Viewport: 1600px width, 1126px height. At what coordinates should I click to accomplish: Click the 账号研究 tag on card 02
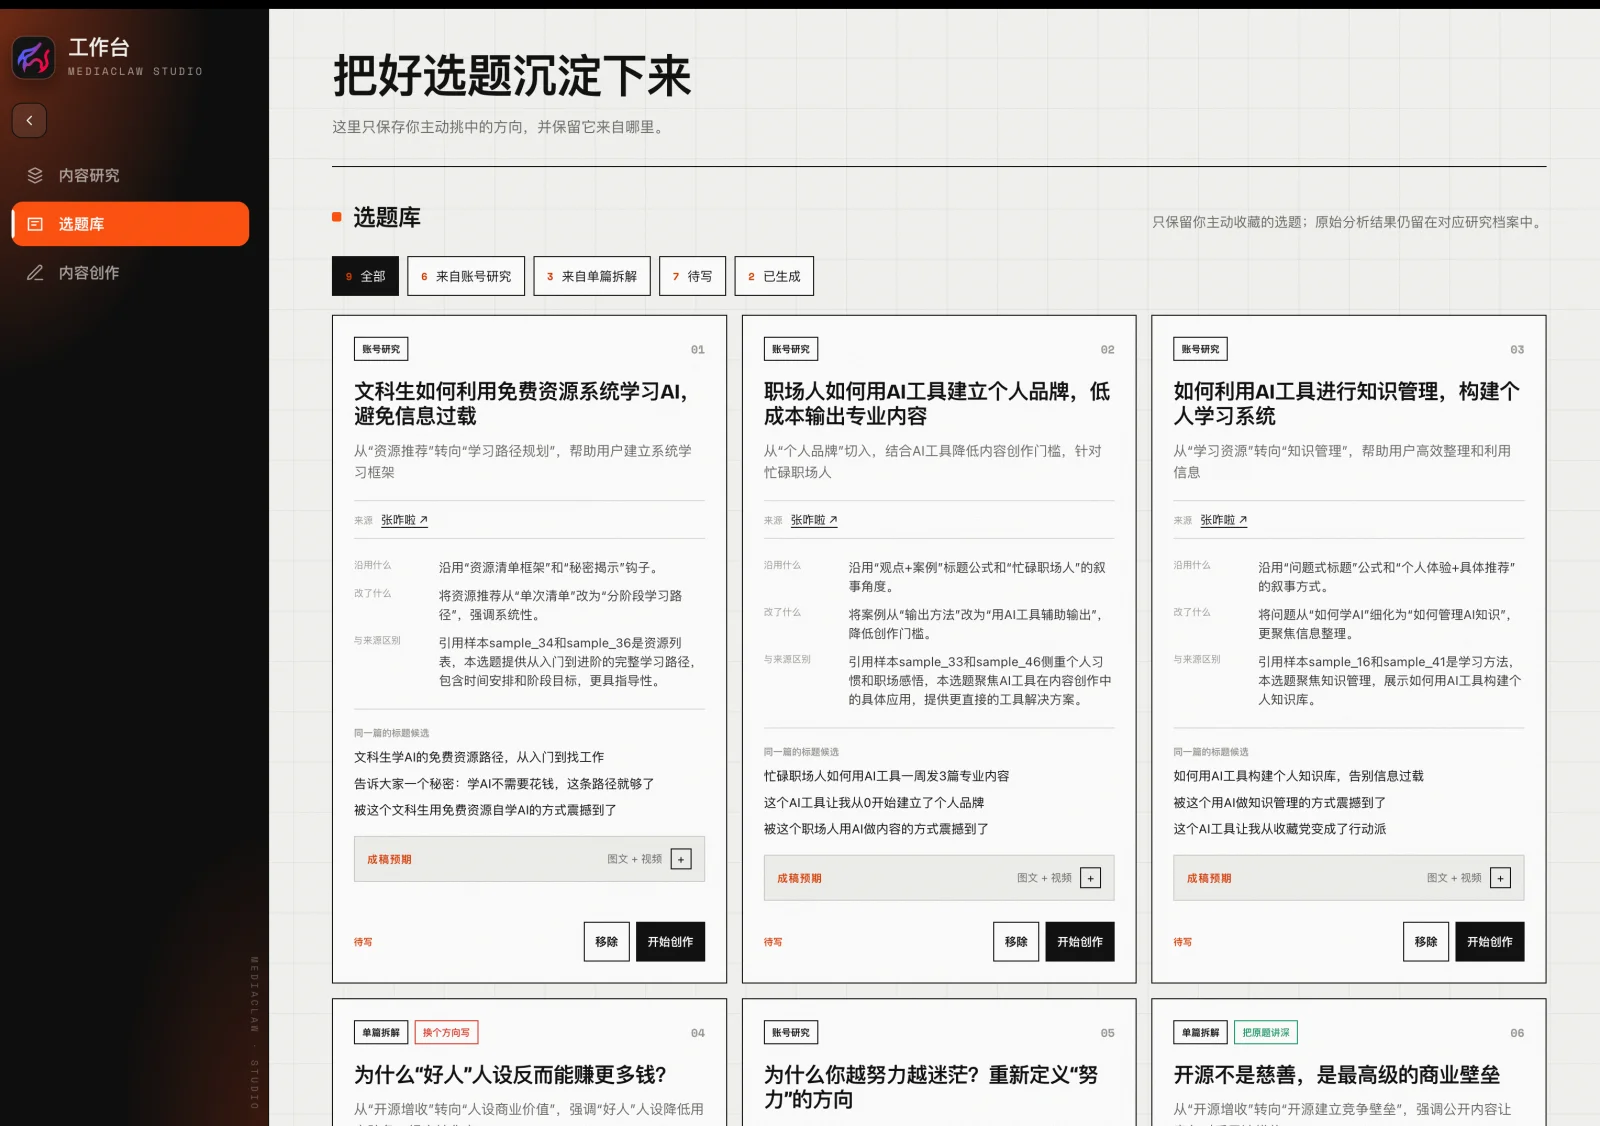pyautogui.click(x=791, y=349)
